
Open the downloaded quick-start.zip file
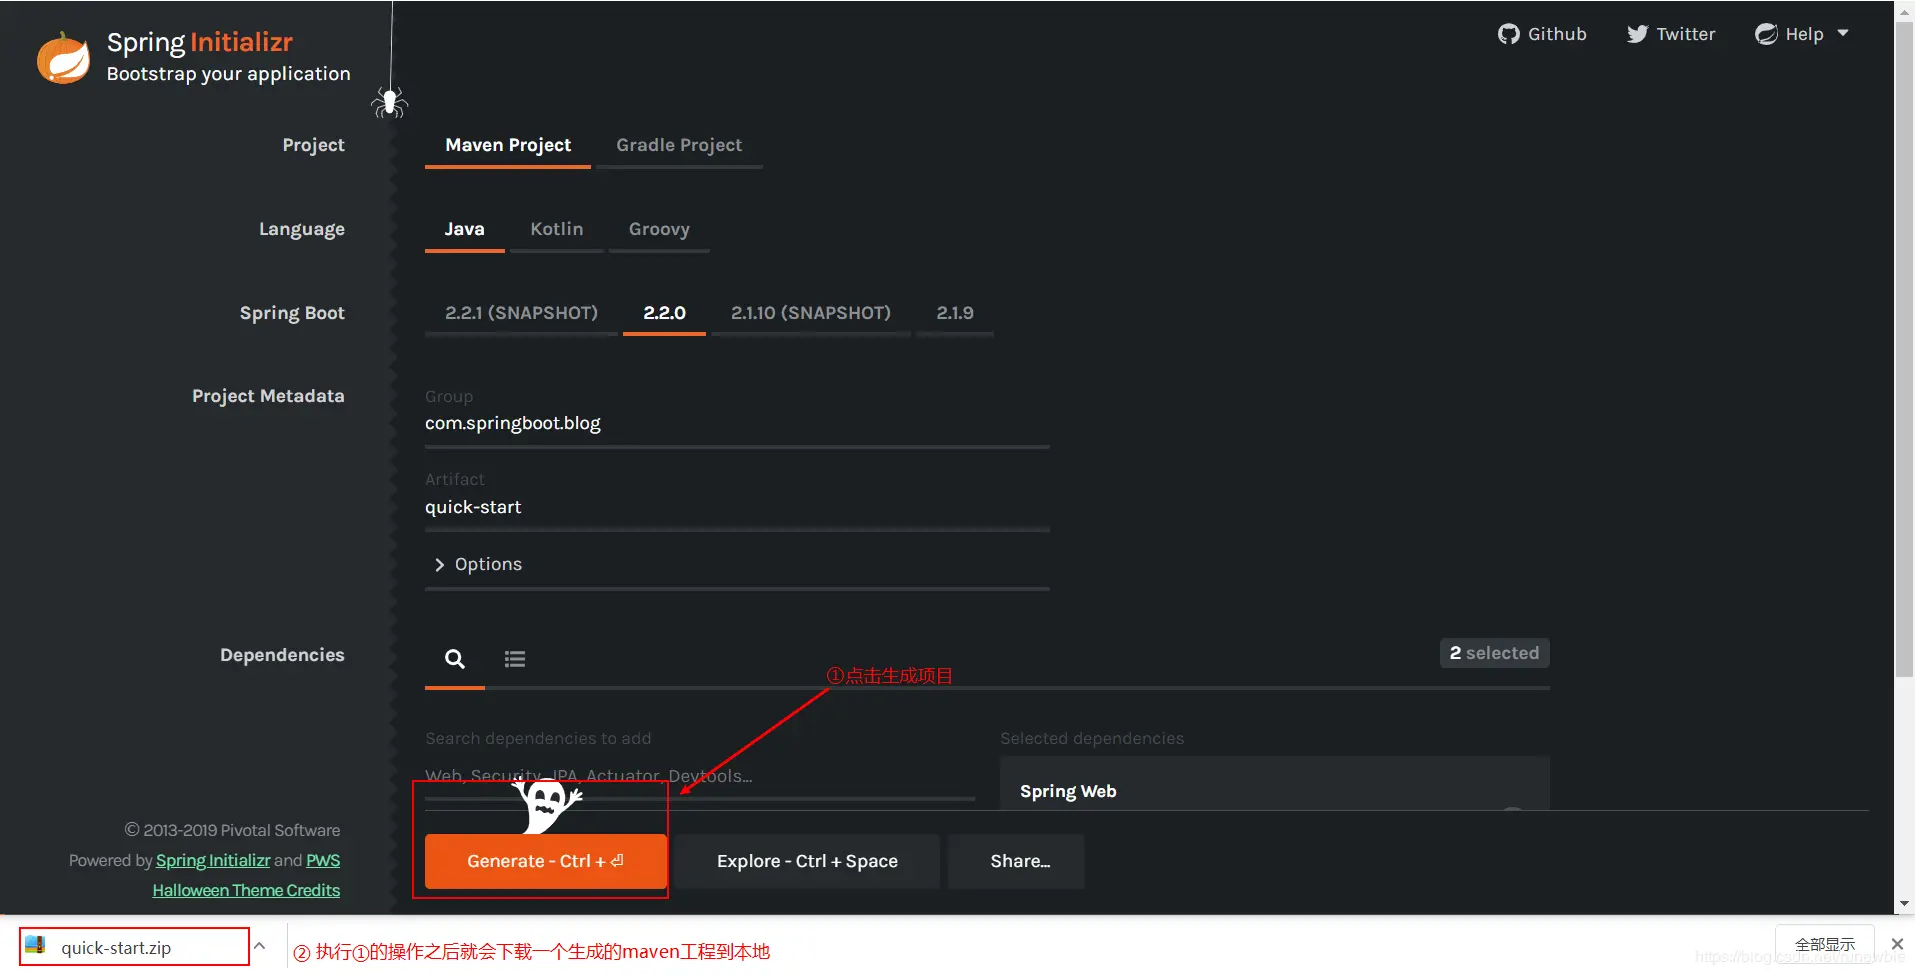[x=134, y=947]
